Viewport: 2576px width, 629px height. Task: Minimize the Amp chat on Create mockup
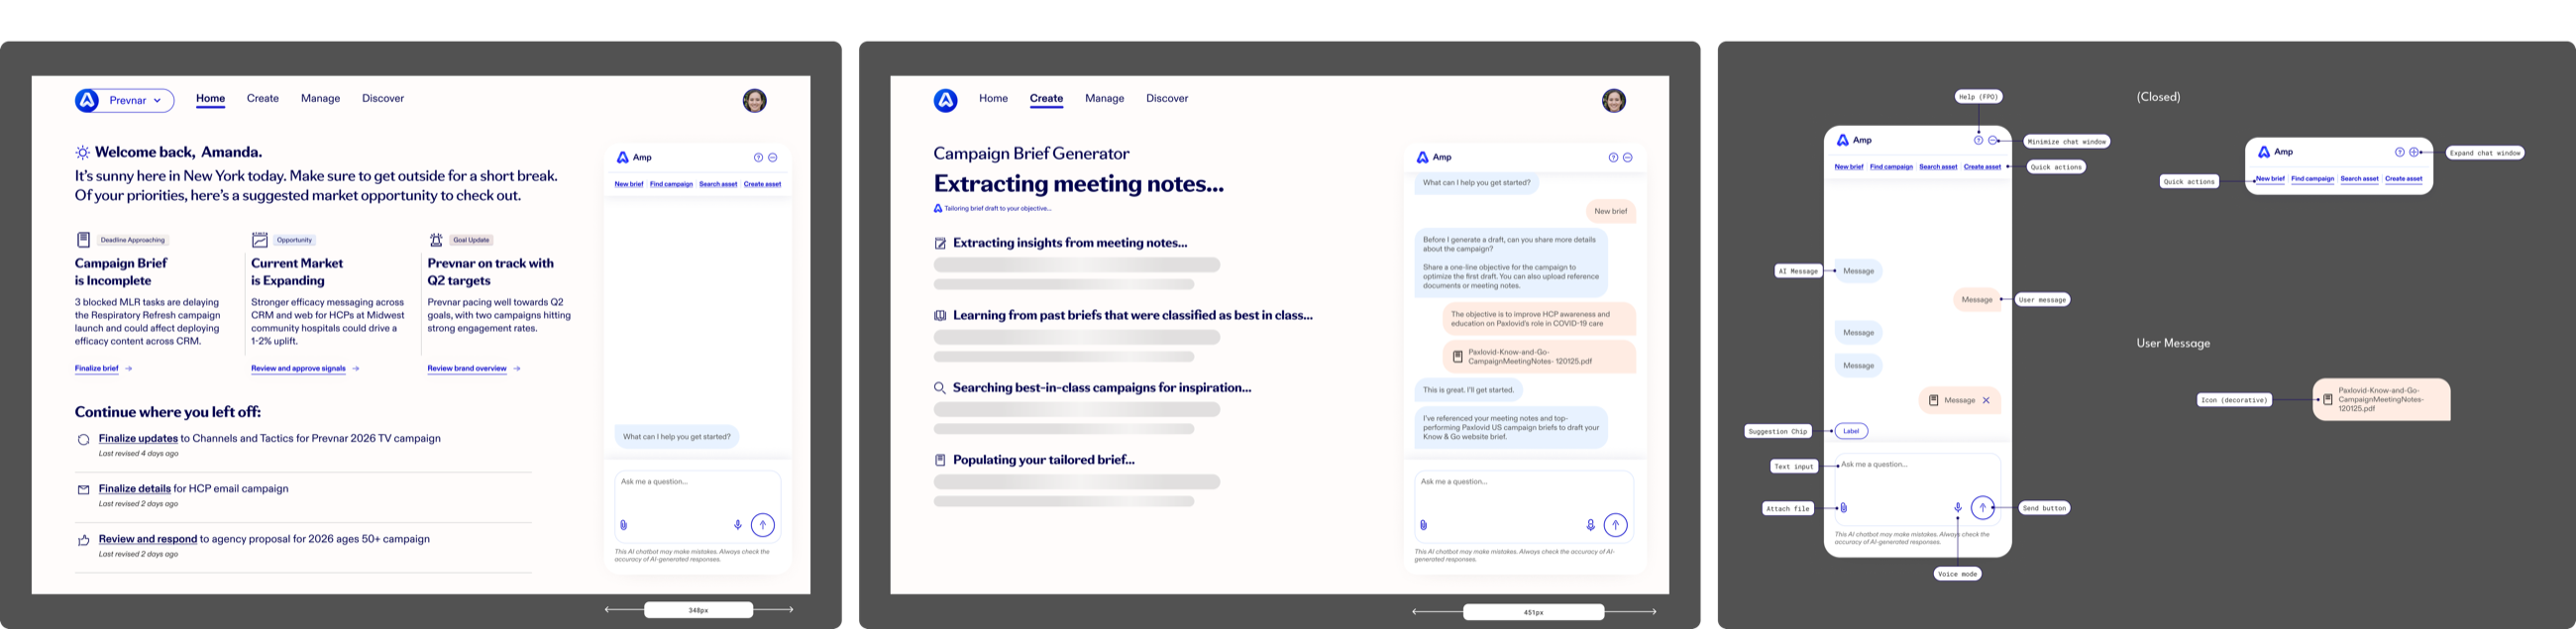(x=1628, y=157)
